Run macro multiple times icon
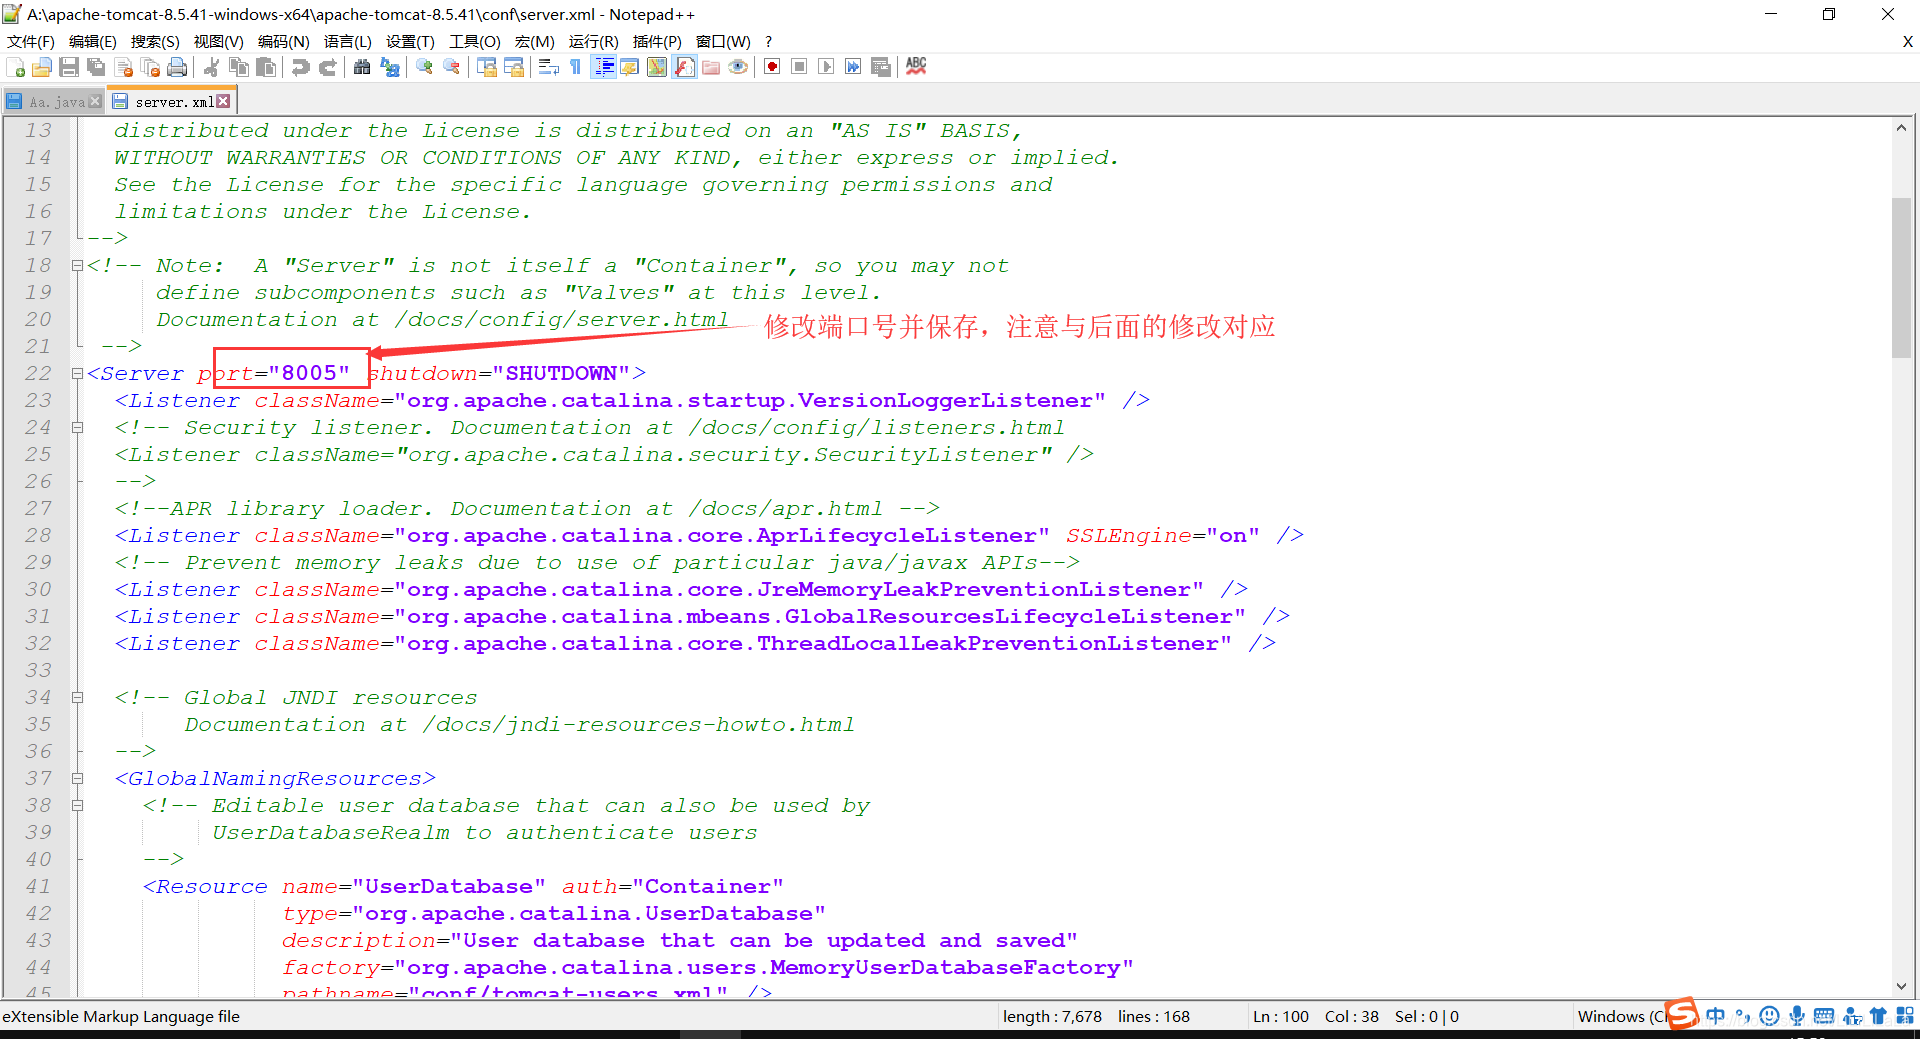Viewport: 1920px width, 1039px height. click(x=853, y=67)
